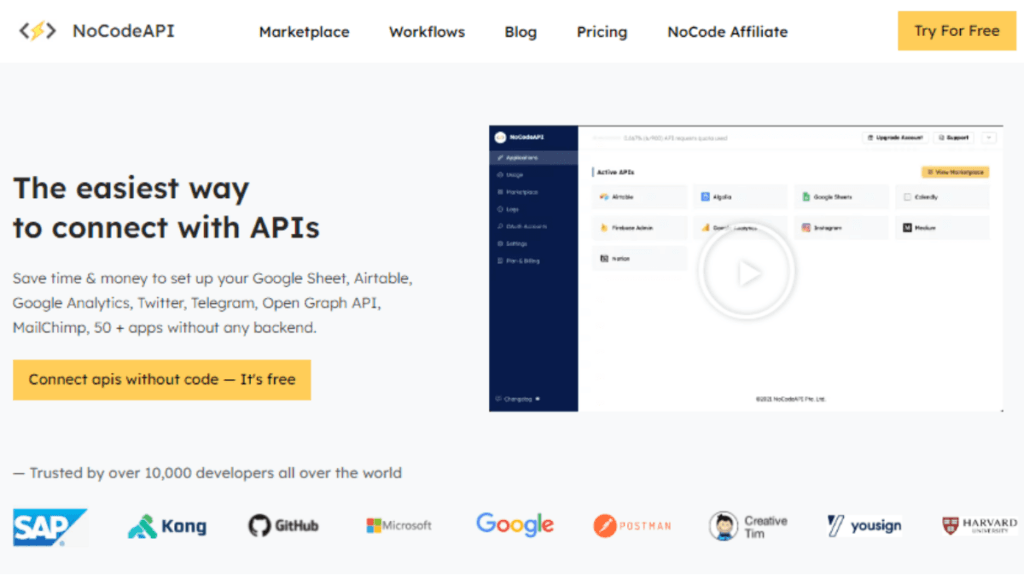Select the Notion API tile icon

603,258
